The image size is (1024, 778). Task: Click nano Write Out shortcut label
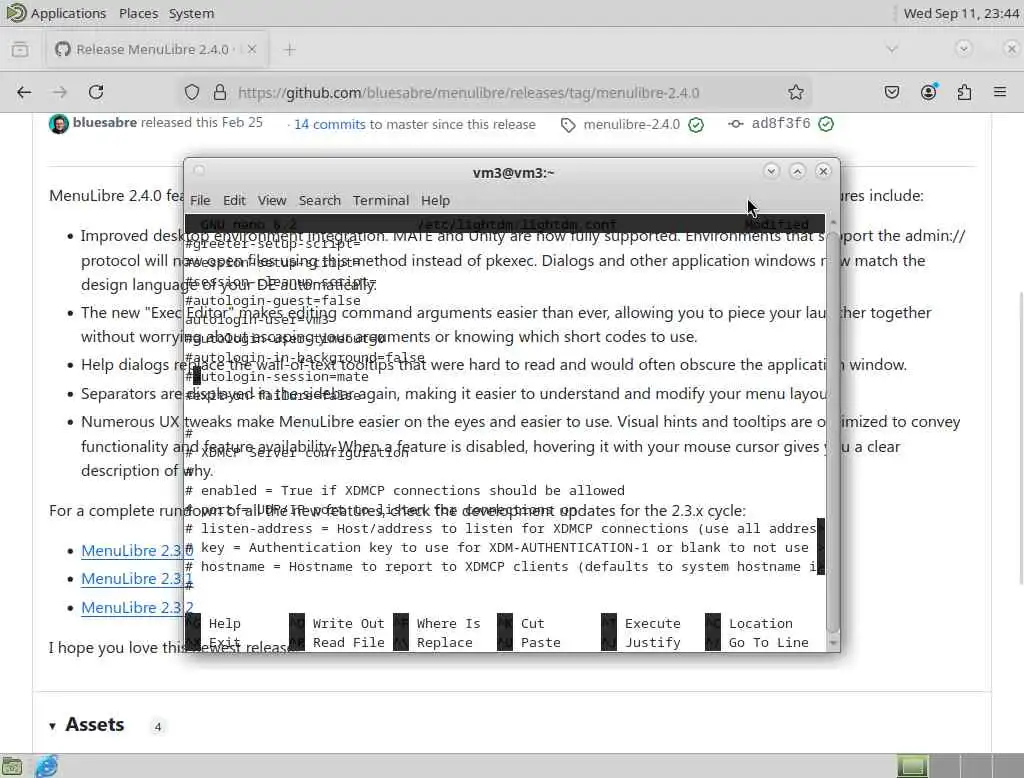[x=348, y=624]
